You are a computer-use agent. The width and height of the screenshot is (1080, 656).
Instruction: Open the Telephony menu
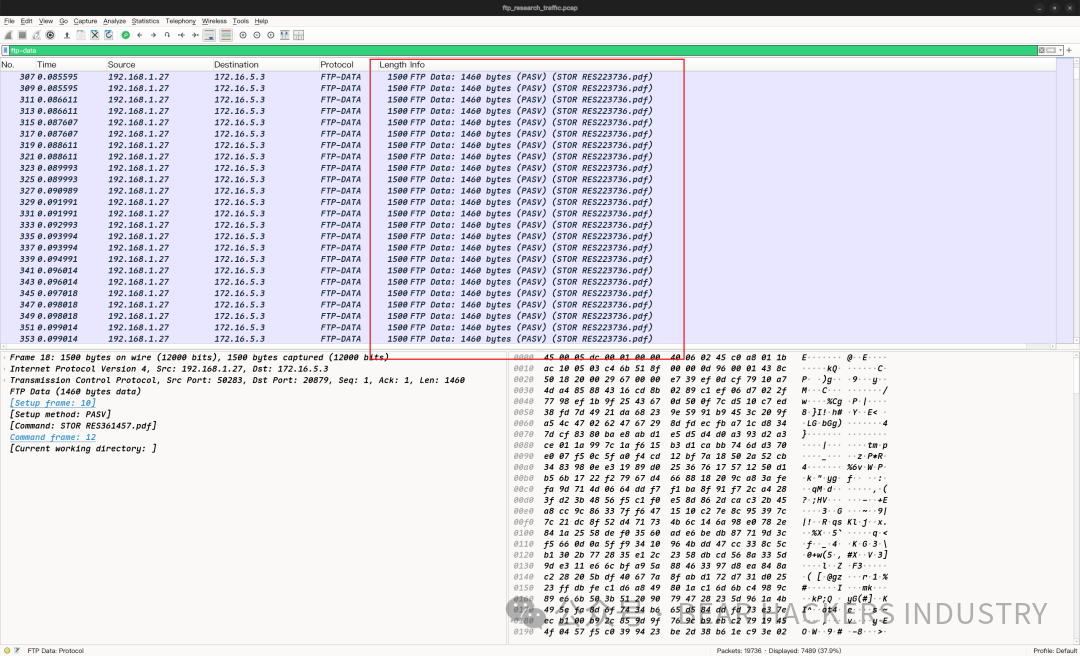coord(180,21)
